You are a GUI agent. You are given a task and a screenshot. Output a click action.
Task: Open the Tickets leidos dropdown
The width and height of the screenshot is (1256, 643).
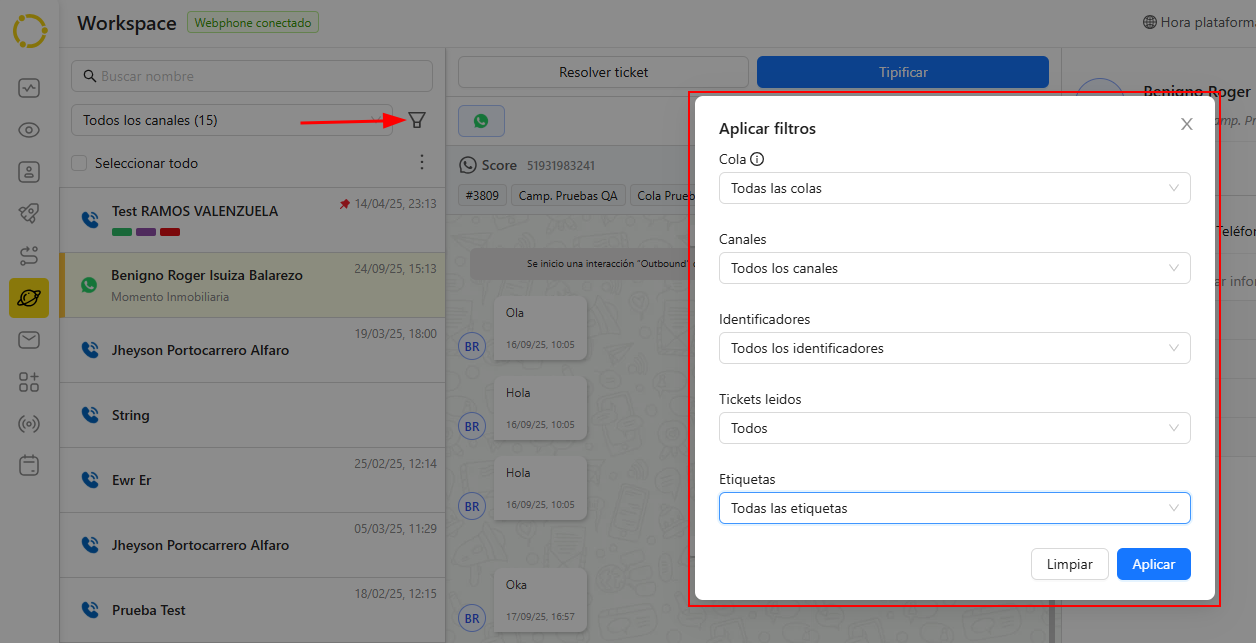tap(954, 428)
